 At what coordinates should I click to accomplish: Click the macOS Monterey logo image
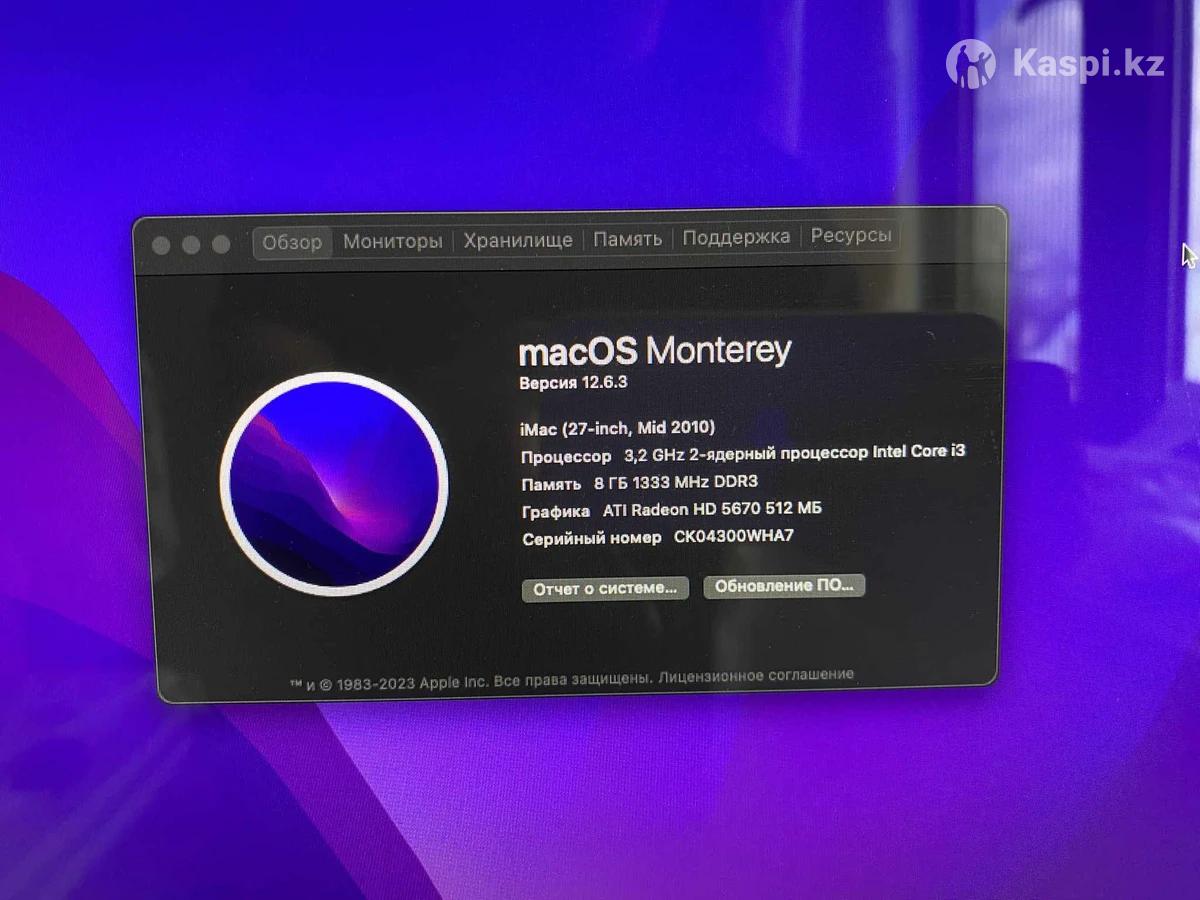pyautogui.click(x=334, y=485)
